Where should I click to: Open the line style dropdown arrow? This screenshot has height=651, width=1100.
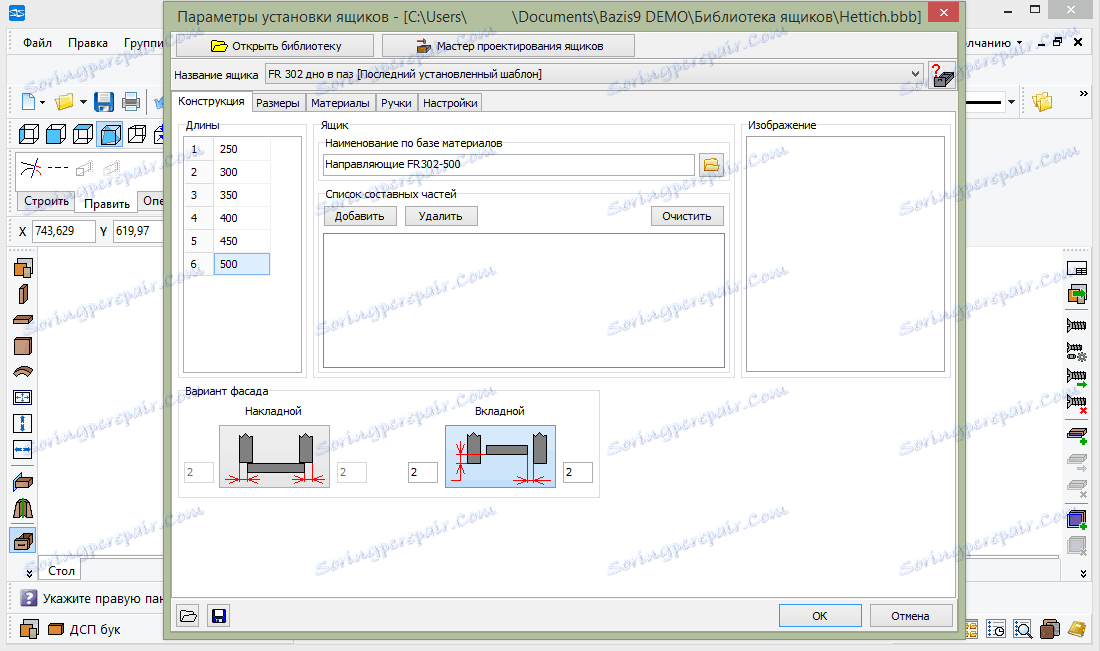coord(1011,102)
